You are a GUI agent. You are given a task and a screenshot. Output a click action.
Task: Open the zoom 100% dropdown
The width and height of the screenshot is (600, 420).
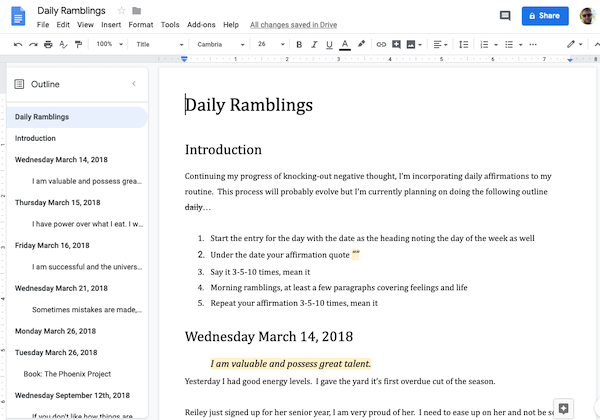point(108,44)
